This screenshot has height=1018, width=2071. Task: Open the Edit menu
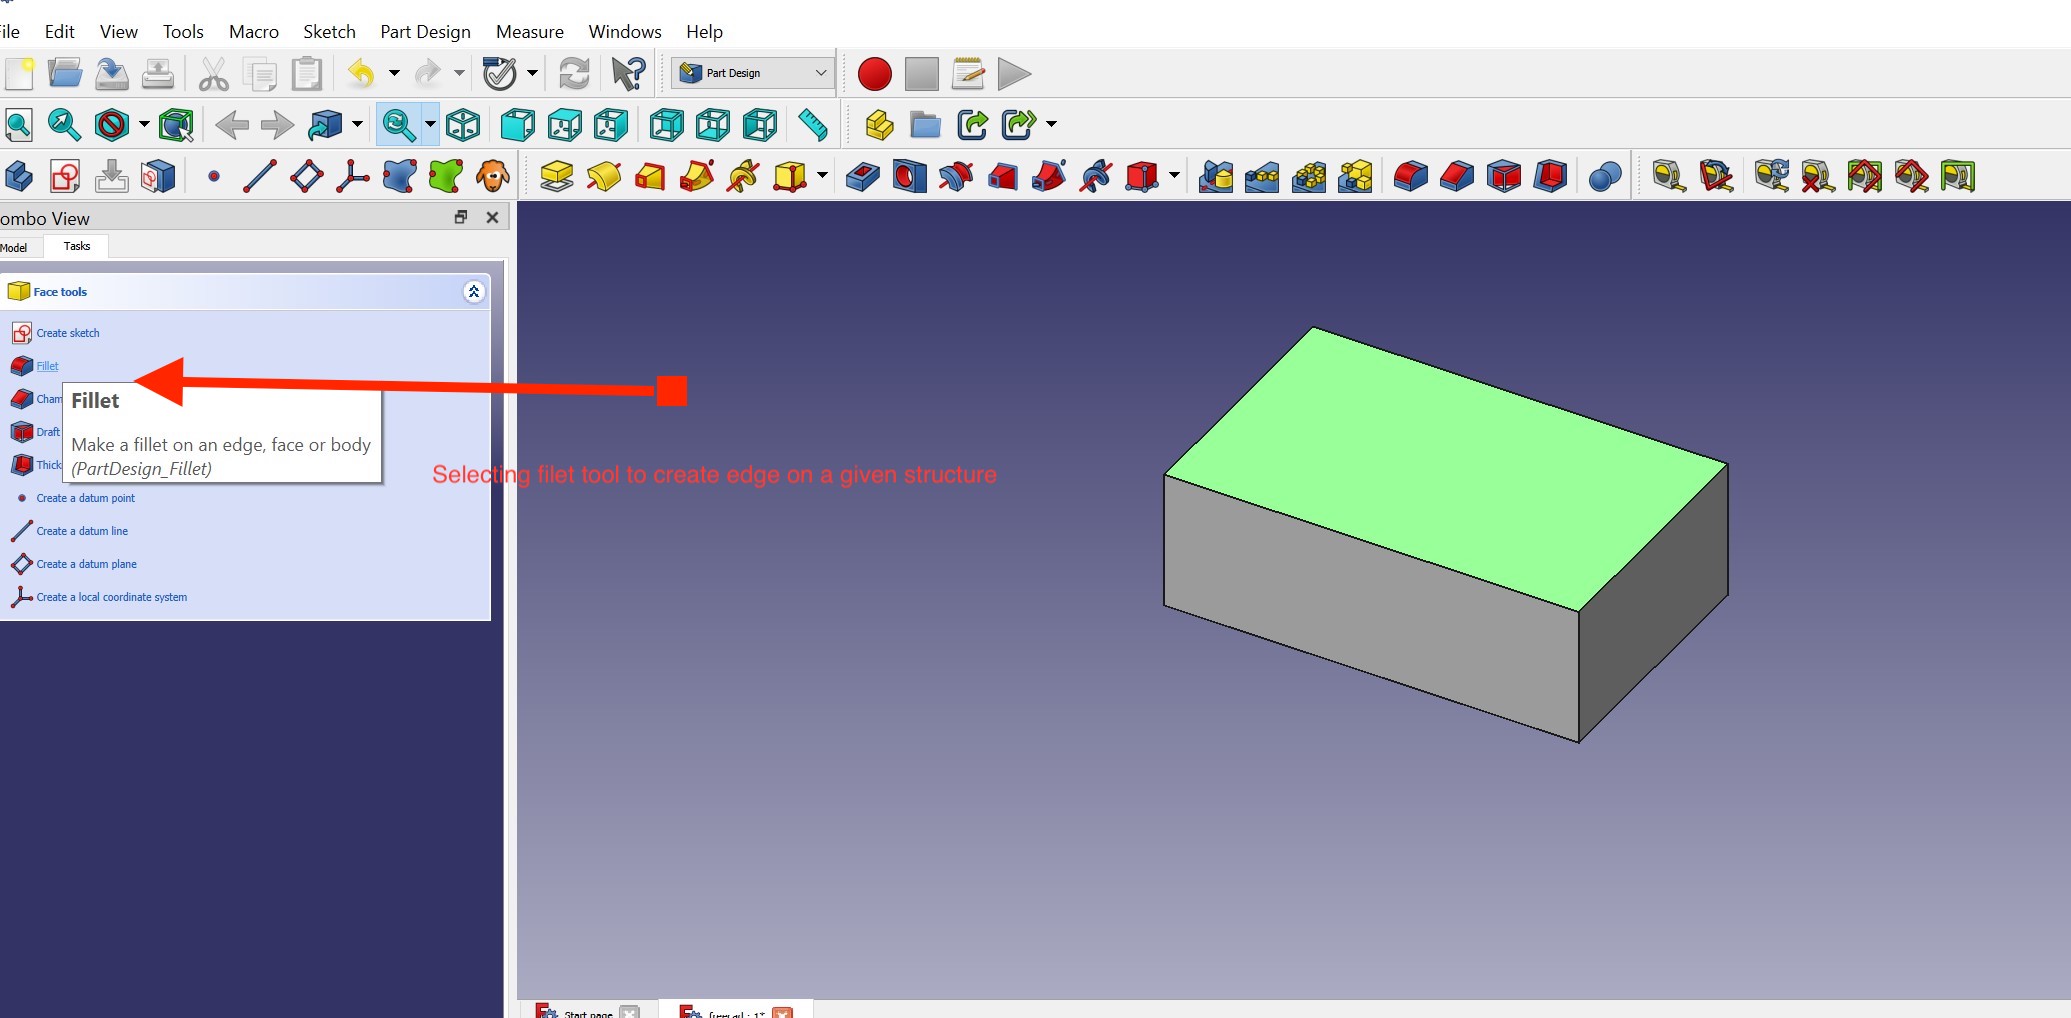coord(60,31)
